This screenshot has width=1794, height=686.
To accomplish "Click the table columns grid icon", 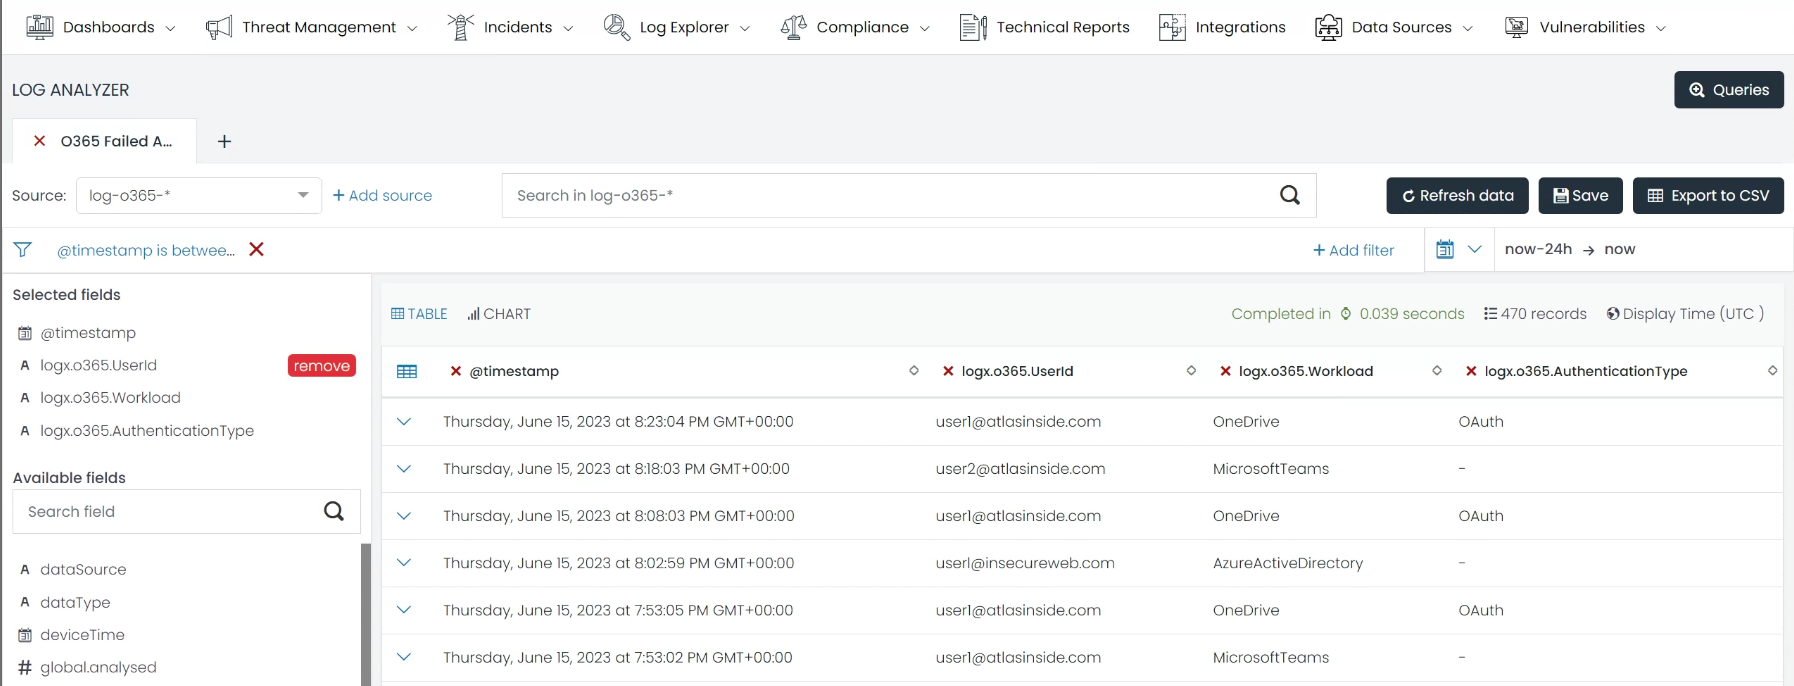I will coord(407,372).
